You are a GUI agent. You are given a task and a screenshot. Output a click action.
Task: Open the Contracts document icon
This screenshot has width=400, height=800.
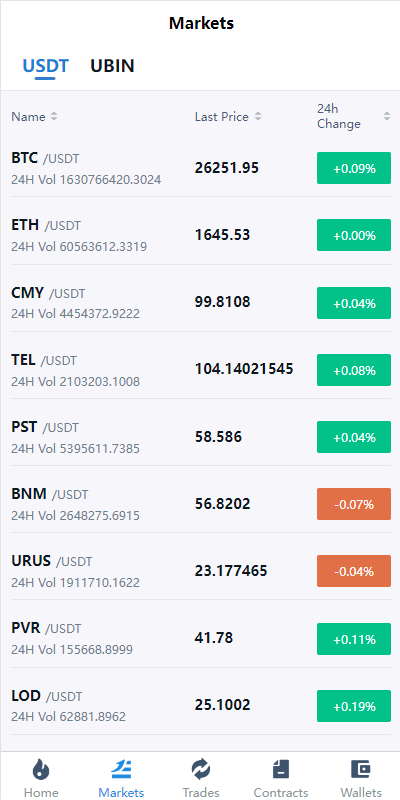coord(281,769)
